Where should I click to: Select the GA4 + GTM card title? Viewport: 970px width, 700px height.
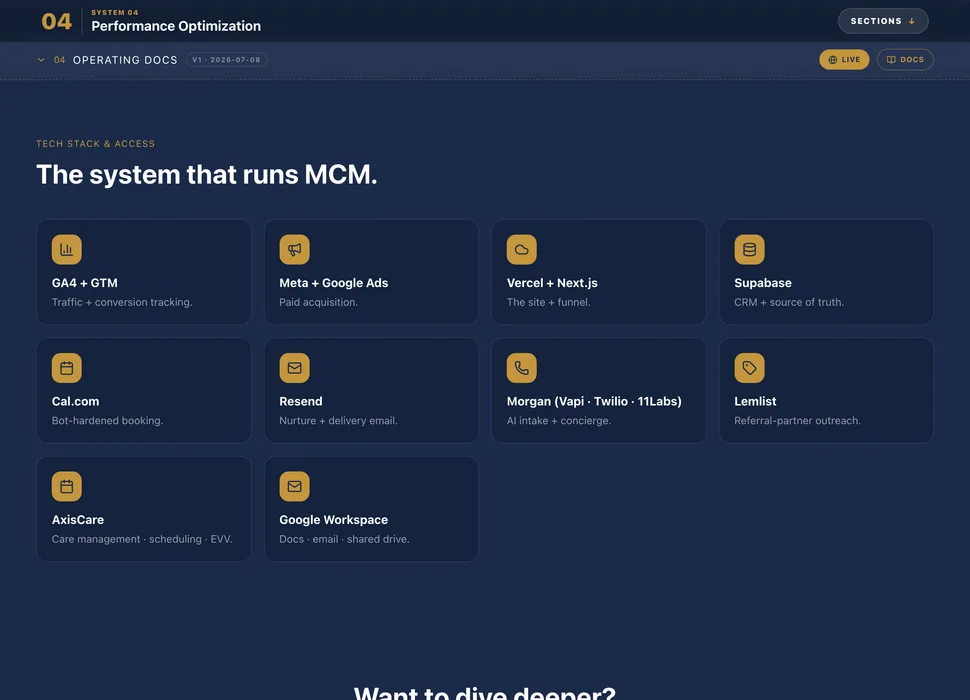(x=85, y=283)
